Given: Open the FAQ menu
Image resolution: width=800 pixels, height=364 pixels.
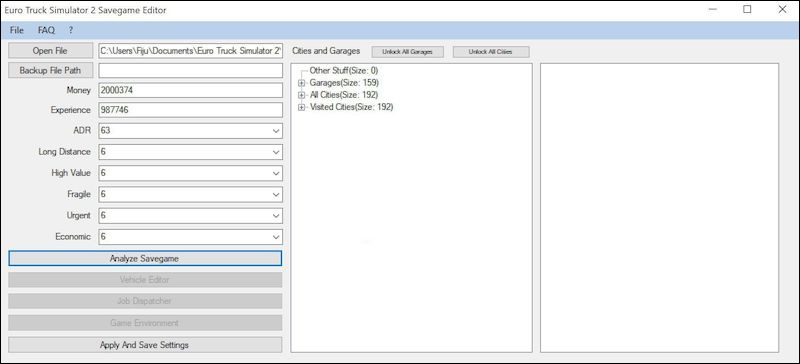Looking at the screenshot, I should tap(46, 30).
